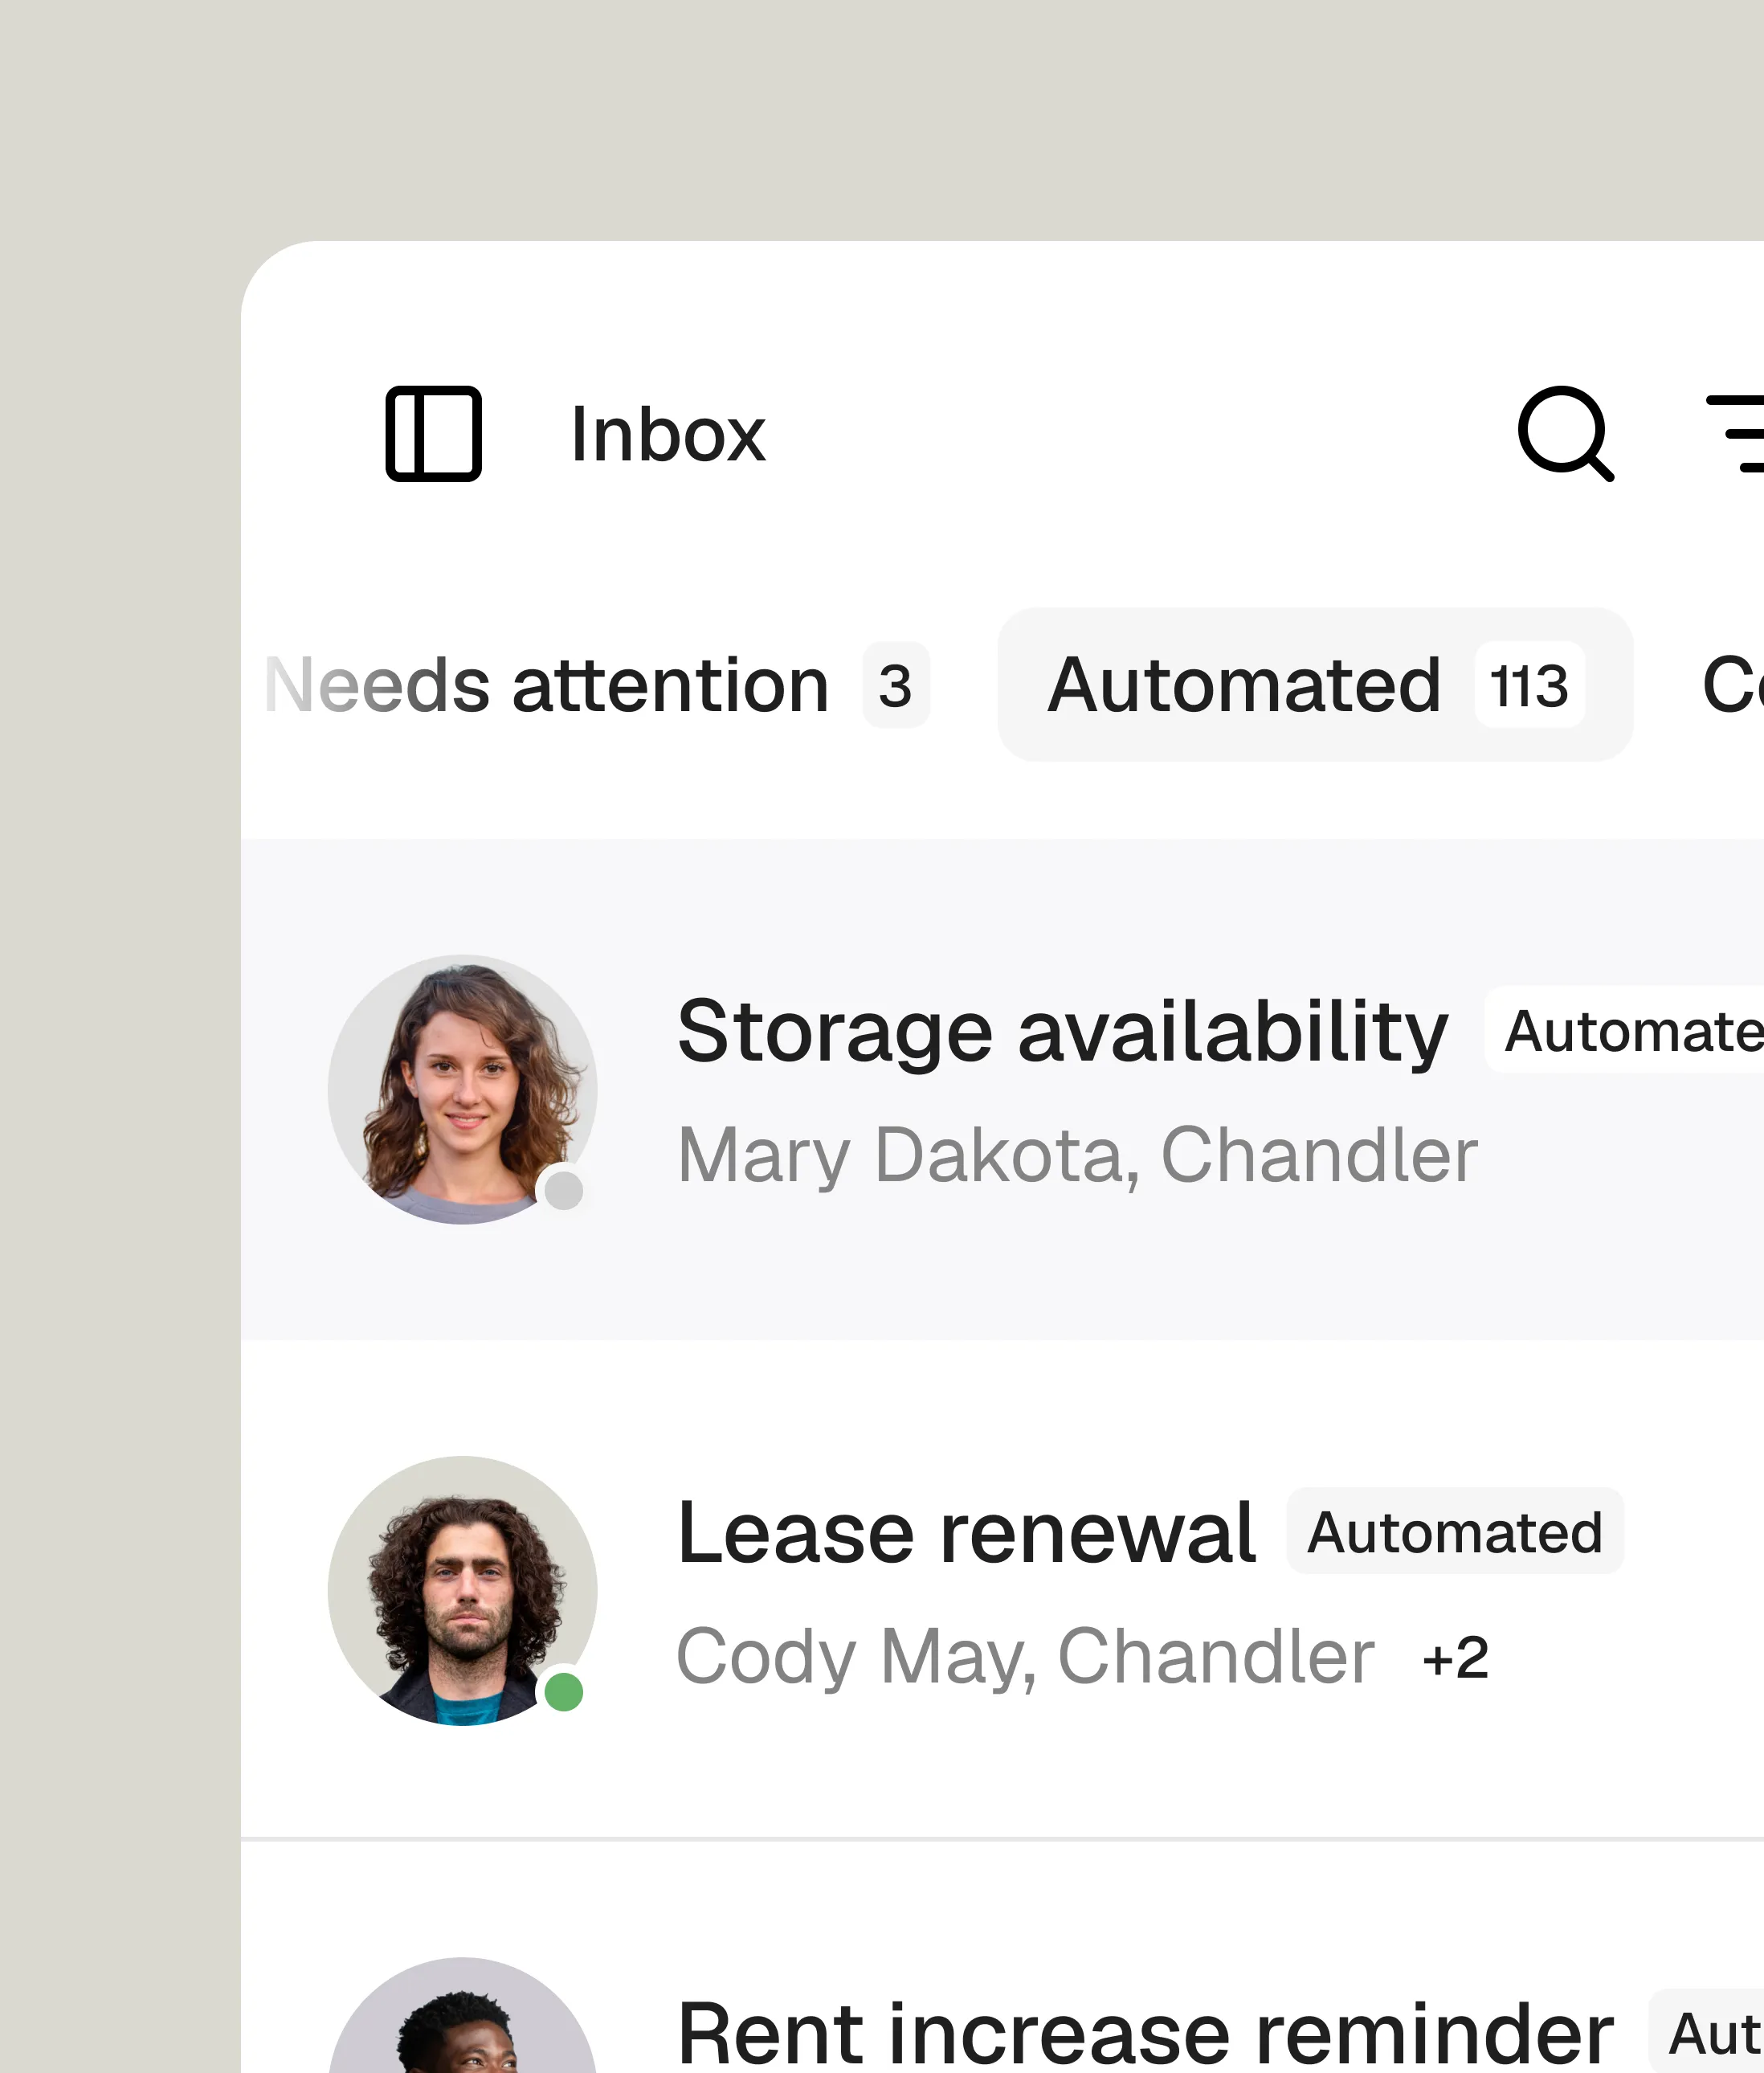
Task: Click Cody May's profile avatar
Action: (462, 1590)
